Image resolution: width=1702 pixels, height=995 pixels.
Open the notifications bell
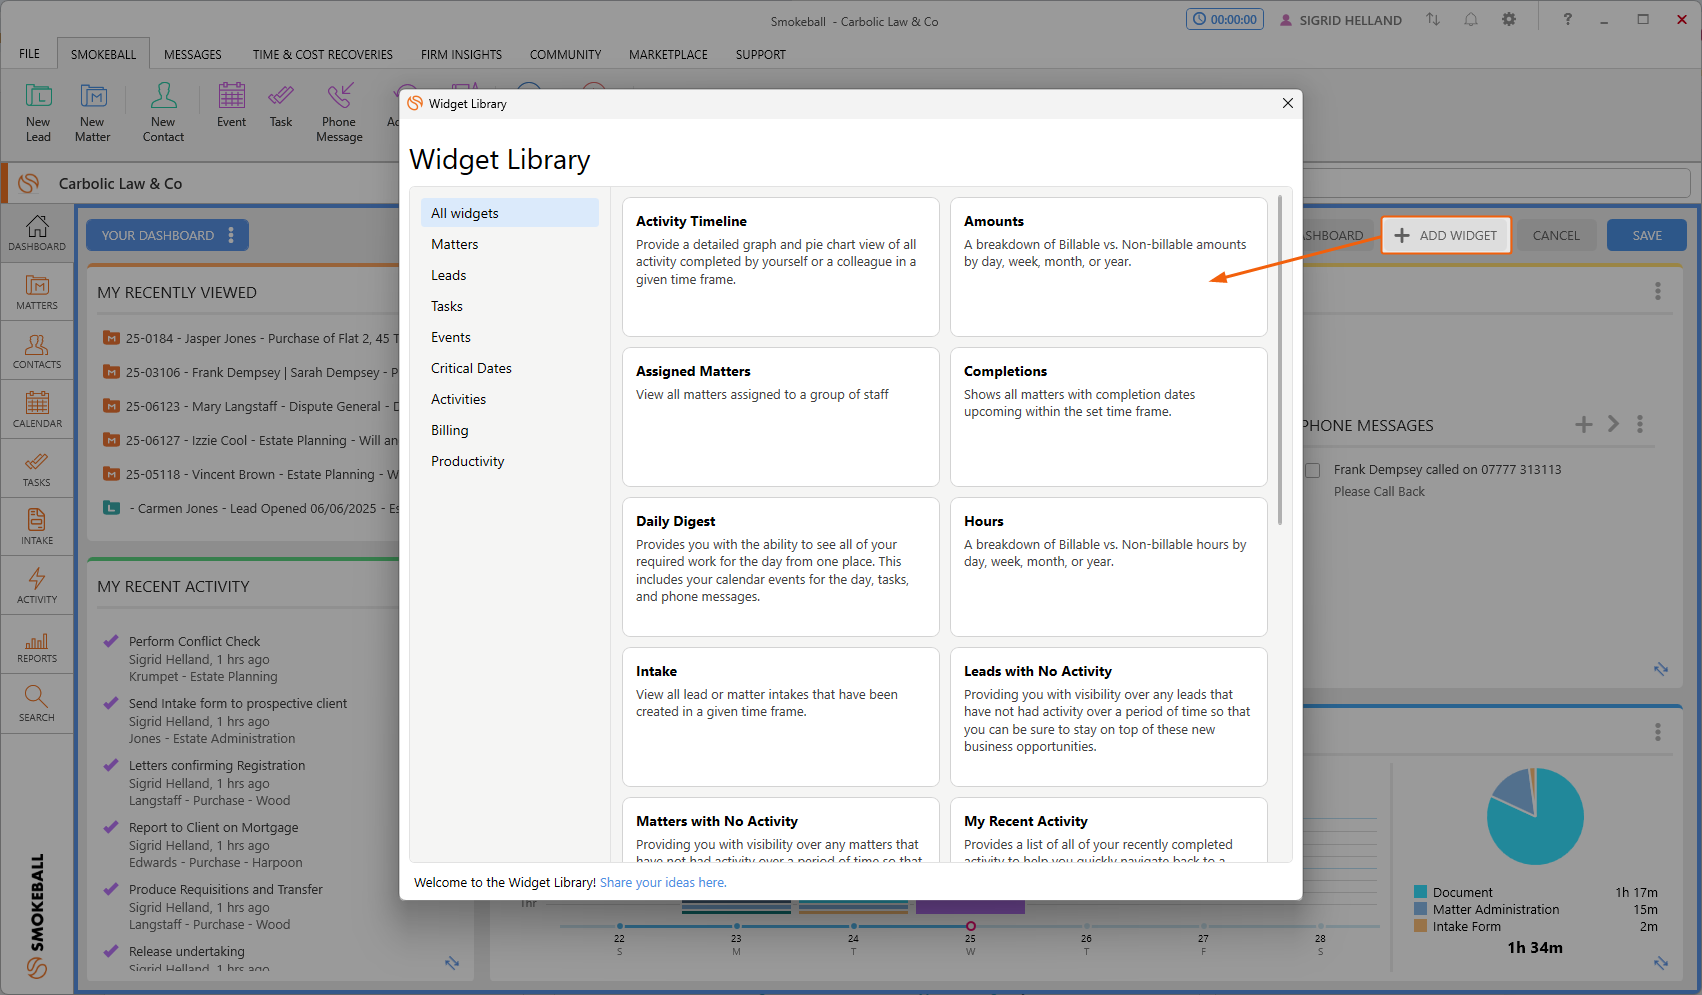point(1471,19)
